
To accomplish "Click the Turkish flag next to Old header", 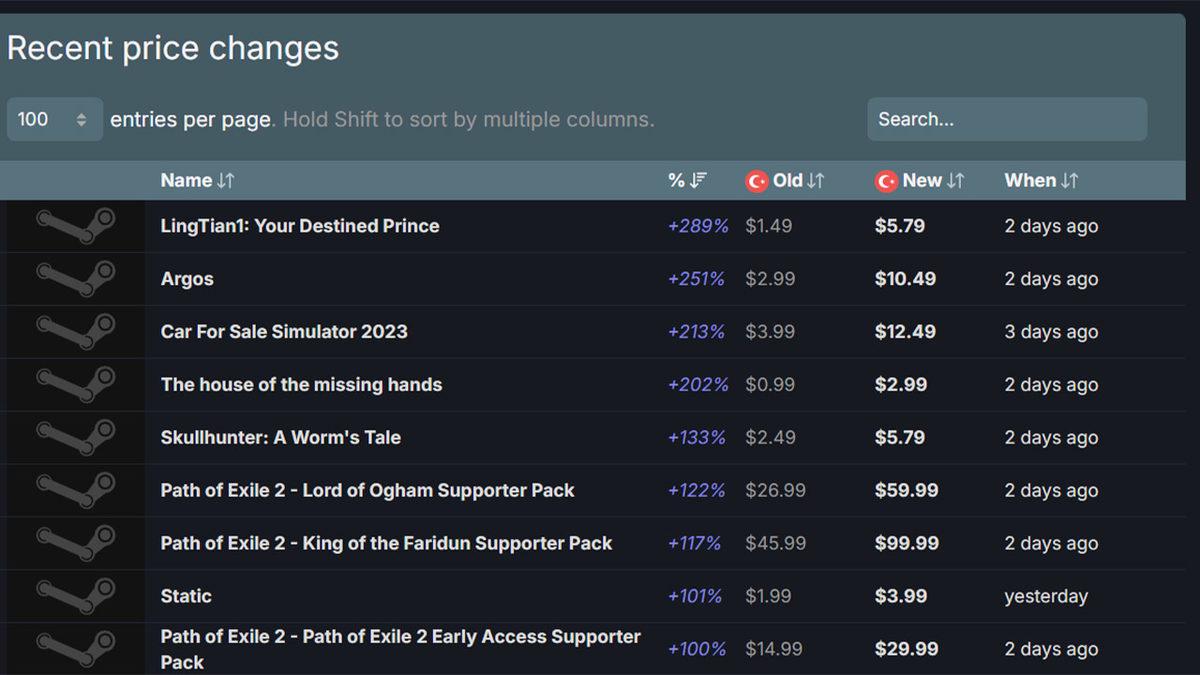I will point(756,181).
